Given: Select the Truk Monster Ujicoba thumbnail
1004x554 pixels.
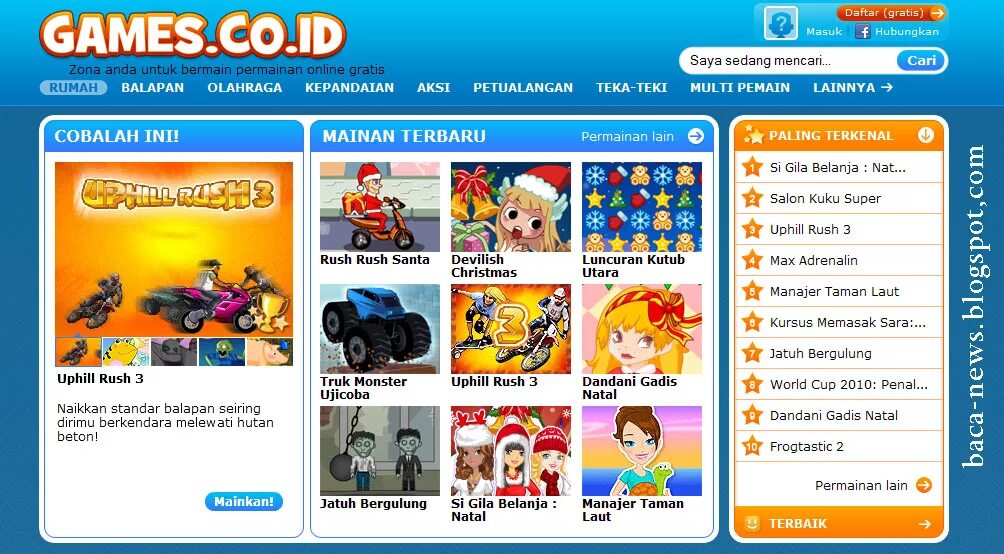Looking at the screenshot, I should pos(380,329).
